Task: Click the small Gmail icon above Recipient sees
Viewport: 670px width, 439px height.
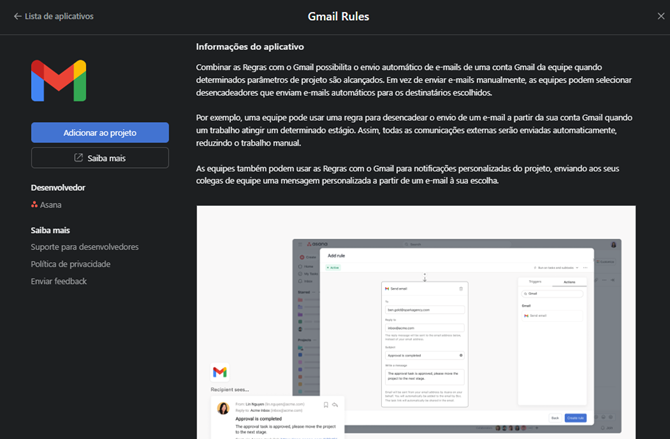Action: (219, 372)
